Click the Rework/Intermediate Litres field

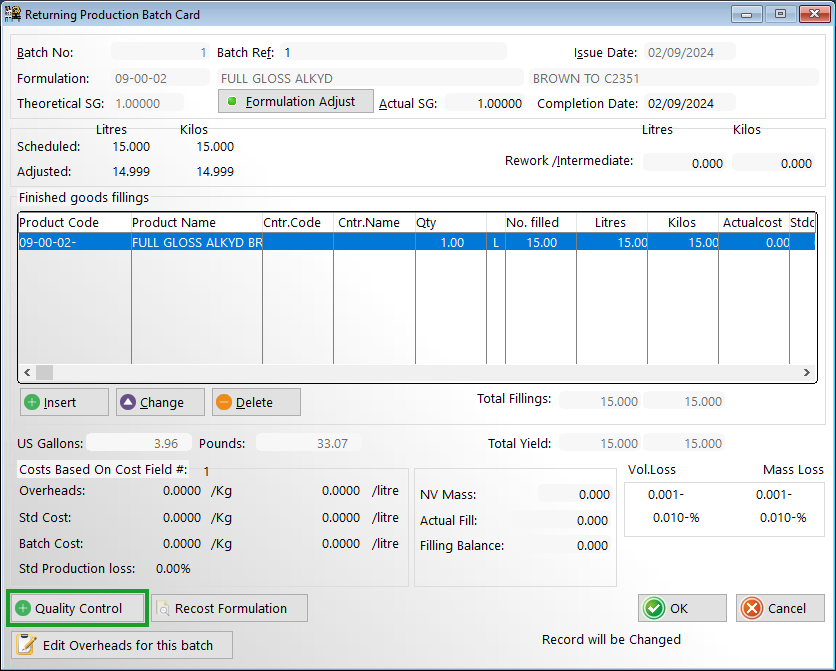click(684, 163)
